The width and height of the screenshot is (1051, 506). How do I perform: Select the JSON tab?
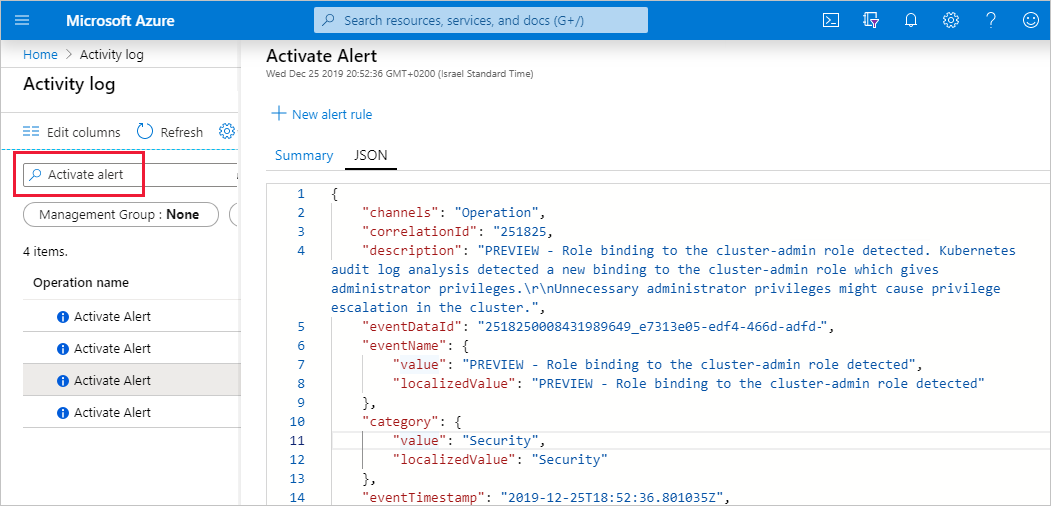(x=371, y=155)
